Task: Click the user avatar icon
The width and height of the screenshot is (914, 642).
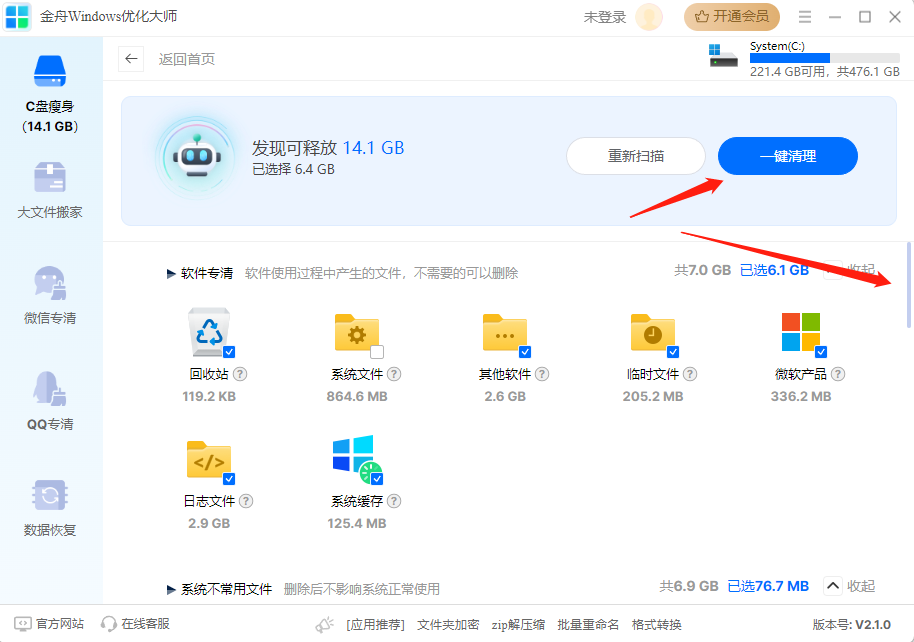Action: [x=649, y=17]
